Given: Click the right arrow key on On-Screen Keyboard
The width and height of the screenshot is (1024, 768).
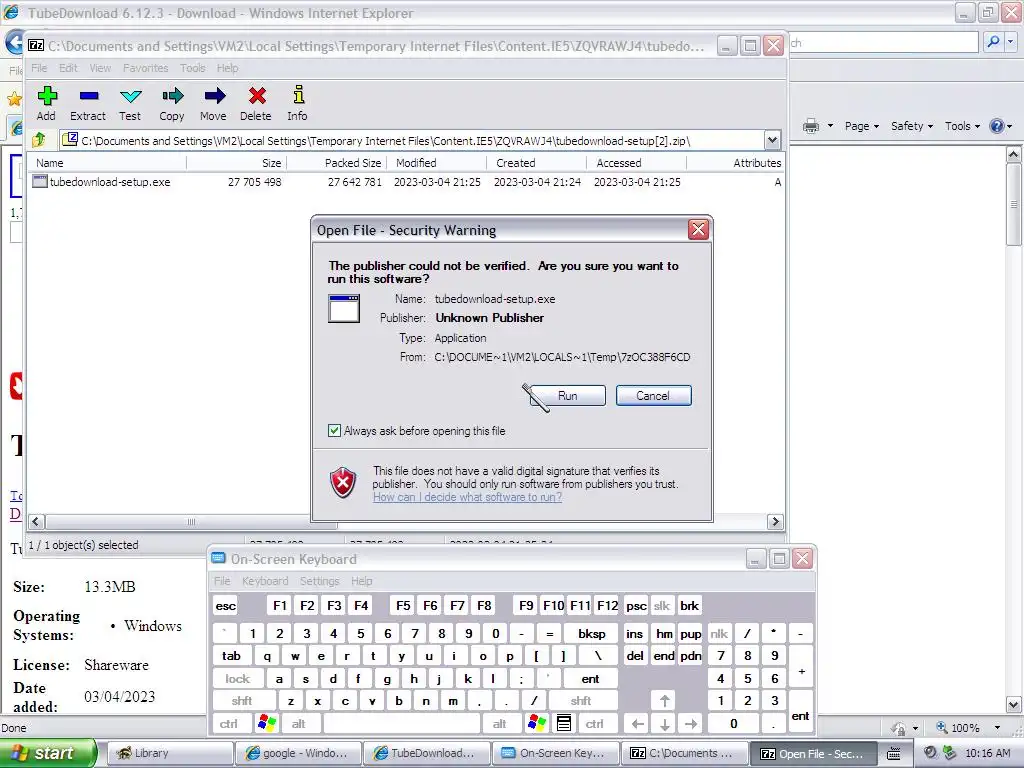Looking at the screenshot, I should pyautogui.click(x=691, y=723).
